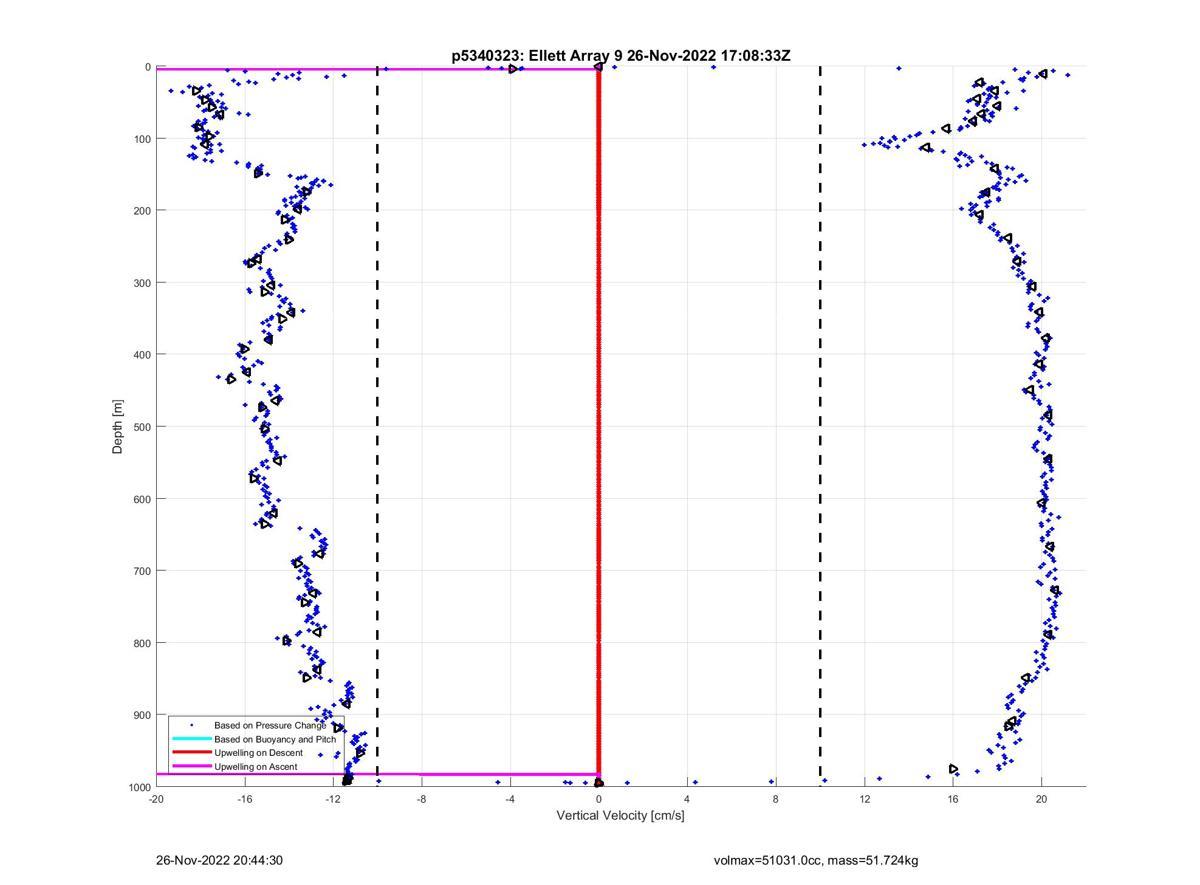This screenshot has height=885, width=1200.
Task: Click the red line sample in legend
Action: coord(191,753)
